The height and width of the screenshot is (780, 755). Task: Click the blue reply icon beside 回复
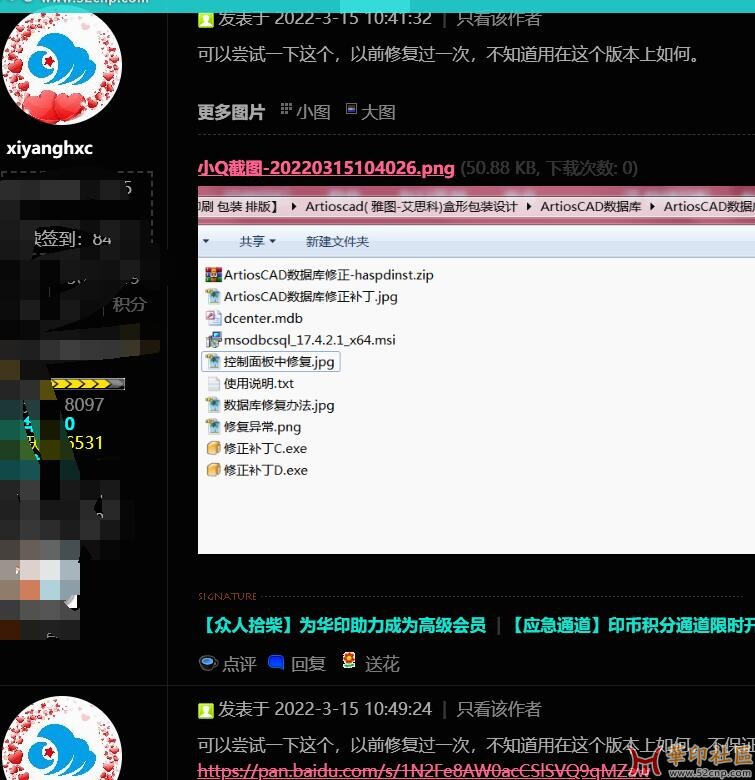(x=276, y=662)
